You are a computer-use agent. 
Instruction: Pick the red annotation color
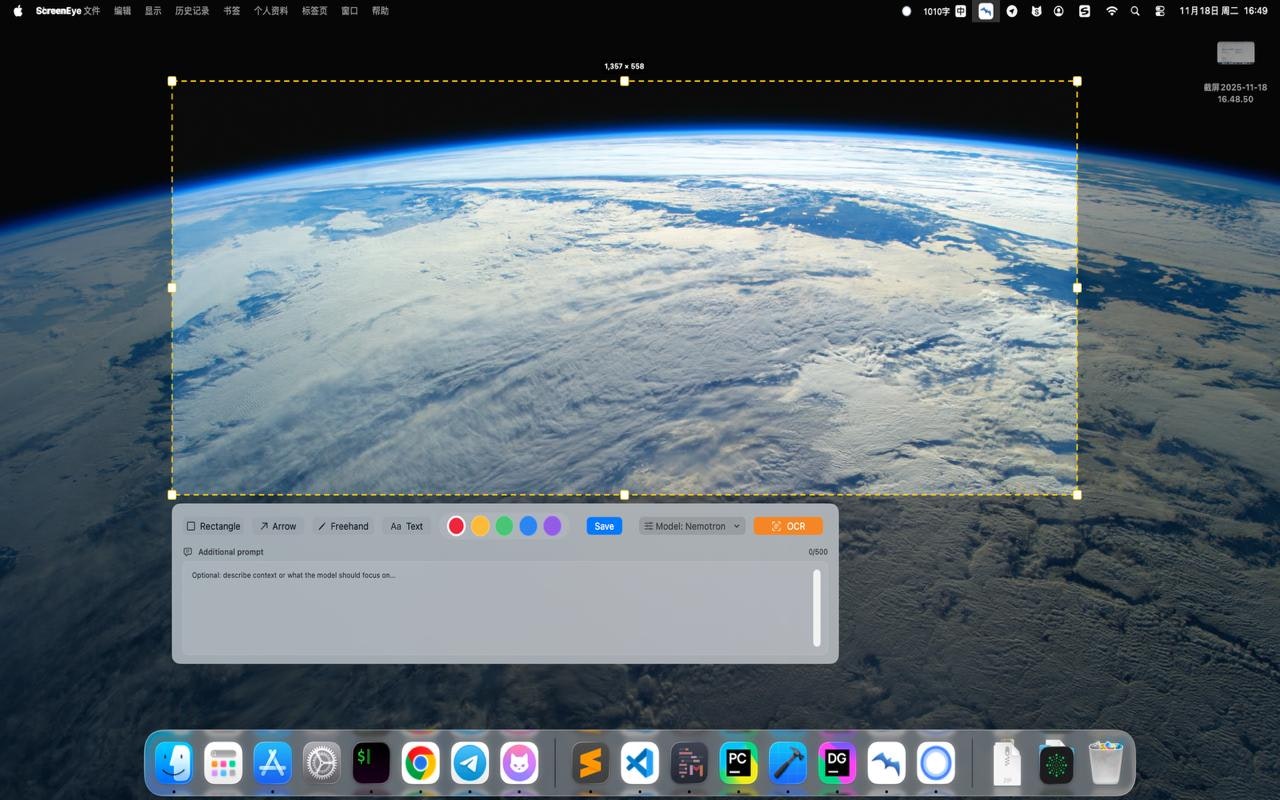(x=456, y=525)
